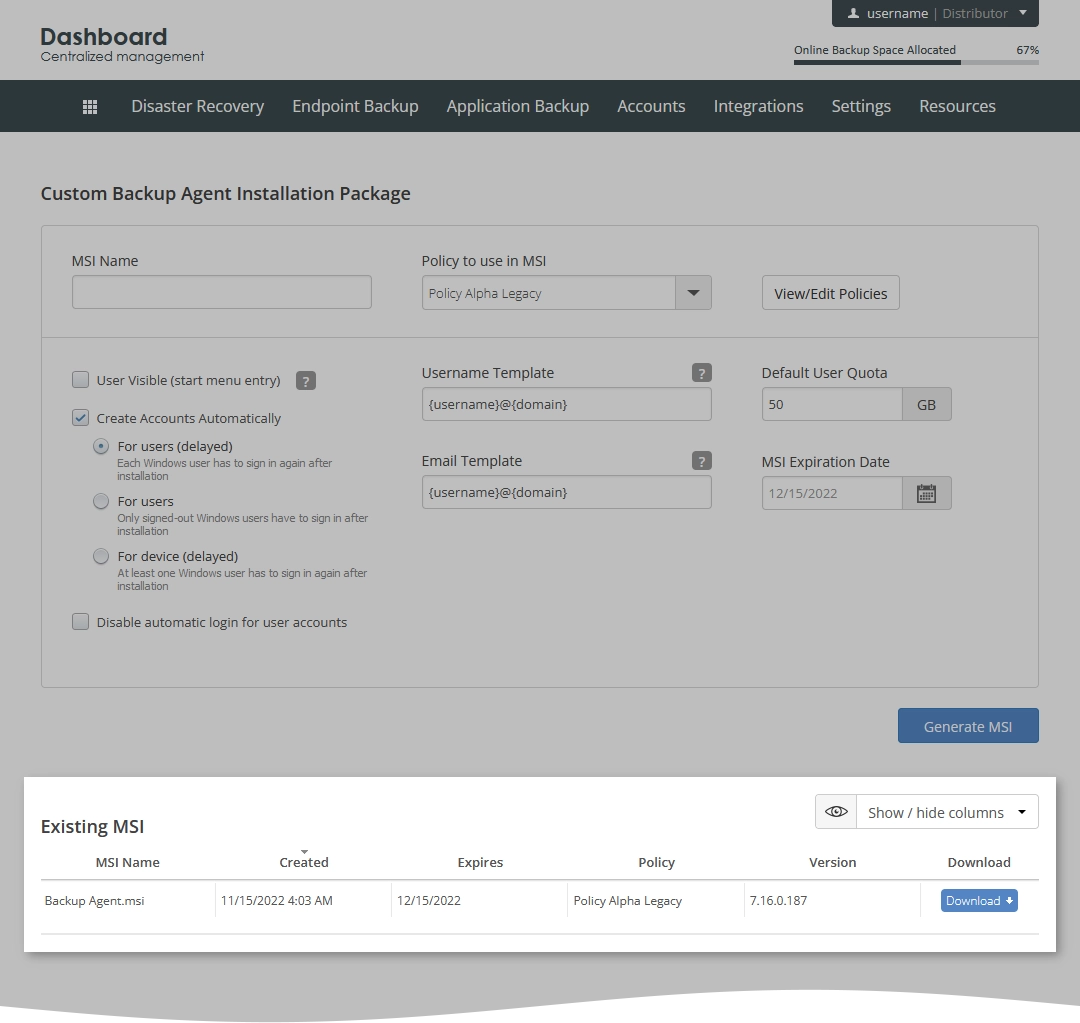The width and height of the screenshot is (1080, 1023).
Task: Click the MSI Expiration Date field
Action: (832, 493)
